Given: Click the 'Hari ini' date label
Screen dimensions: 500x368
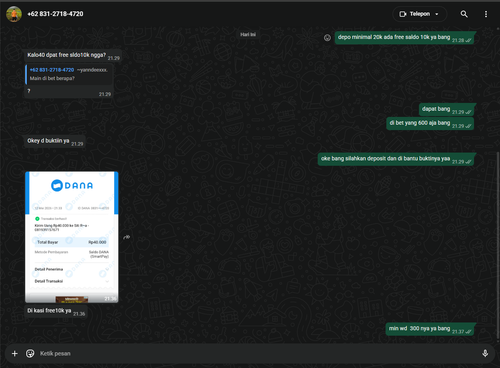Looking at the screenshot, I should 248,34.
